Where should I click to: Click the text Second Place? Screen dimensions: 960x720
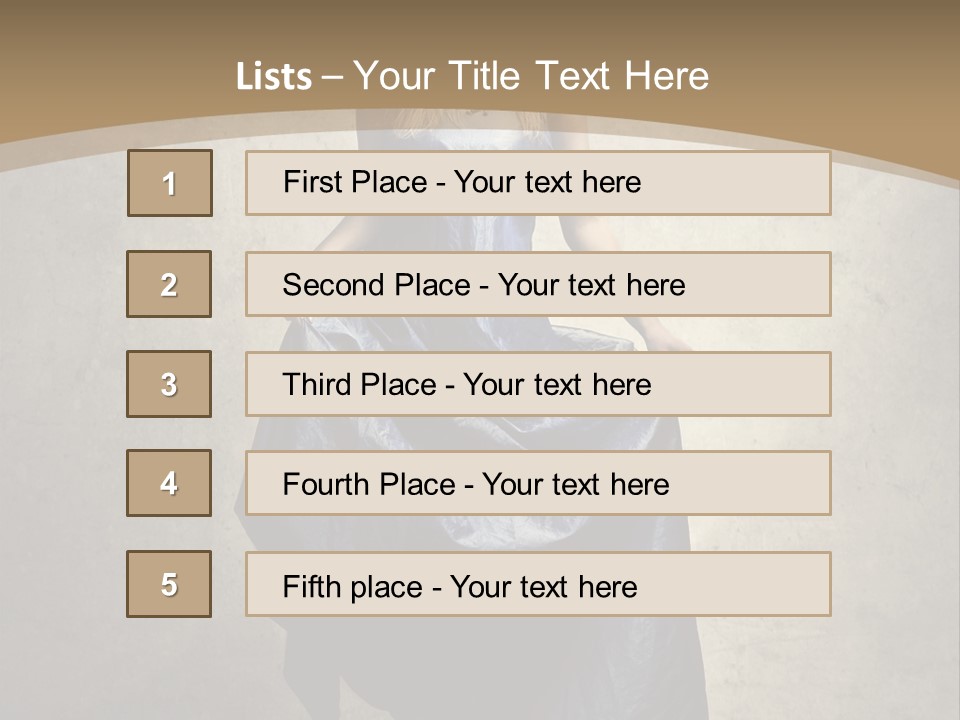click(x=377, y=285)
